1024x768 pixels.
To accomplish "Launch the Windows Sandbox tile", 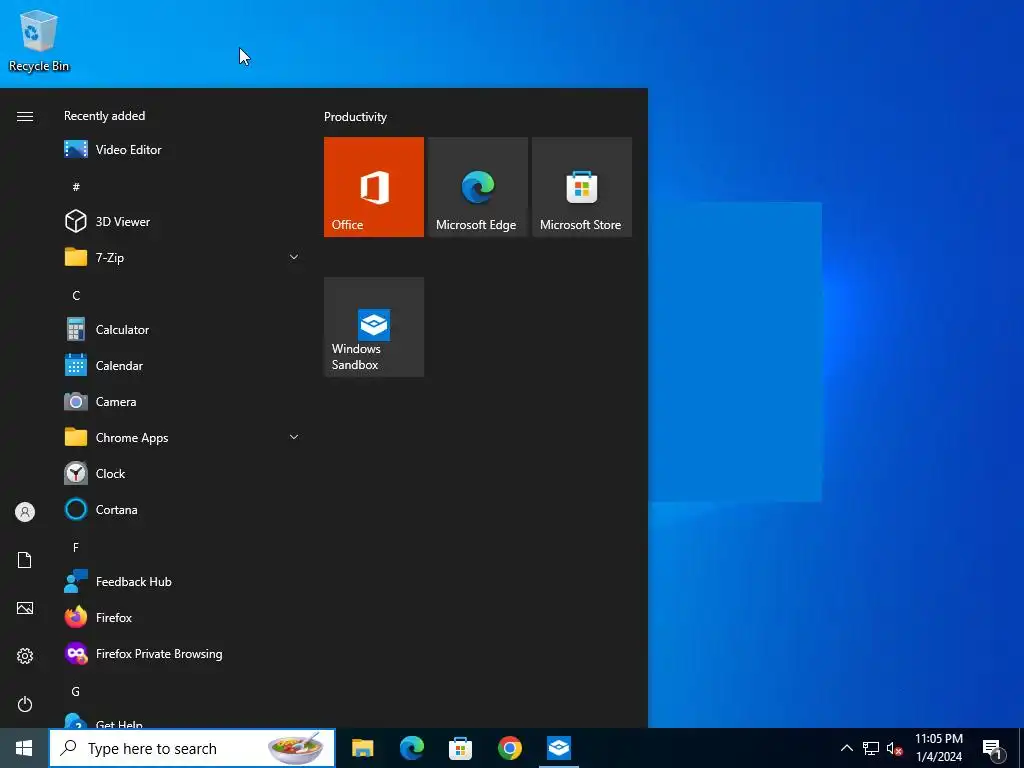I will click(374, 327).
